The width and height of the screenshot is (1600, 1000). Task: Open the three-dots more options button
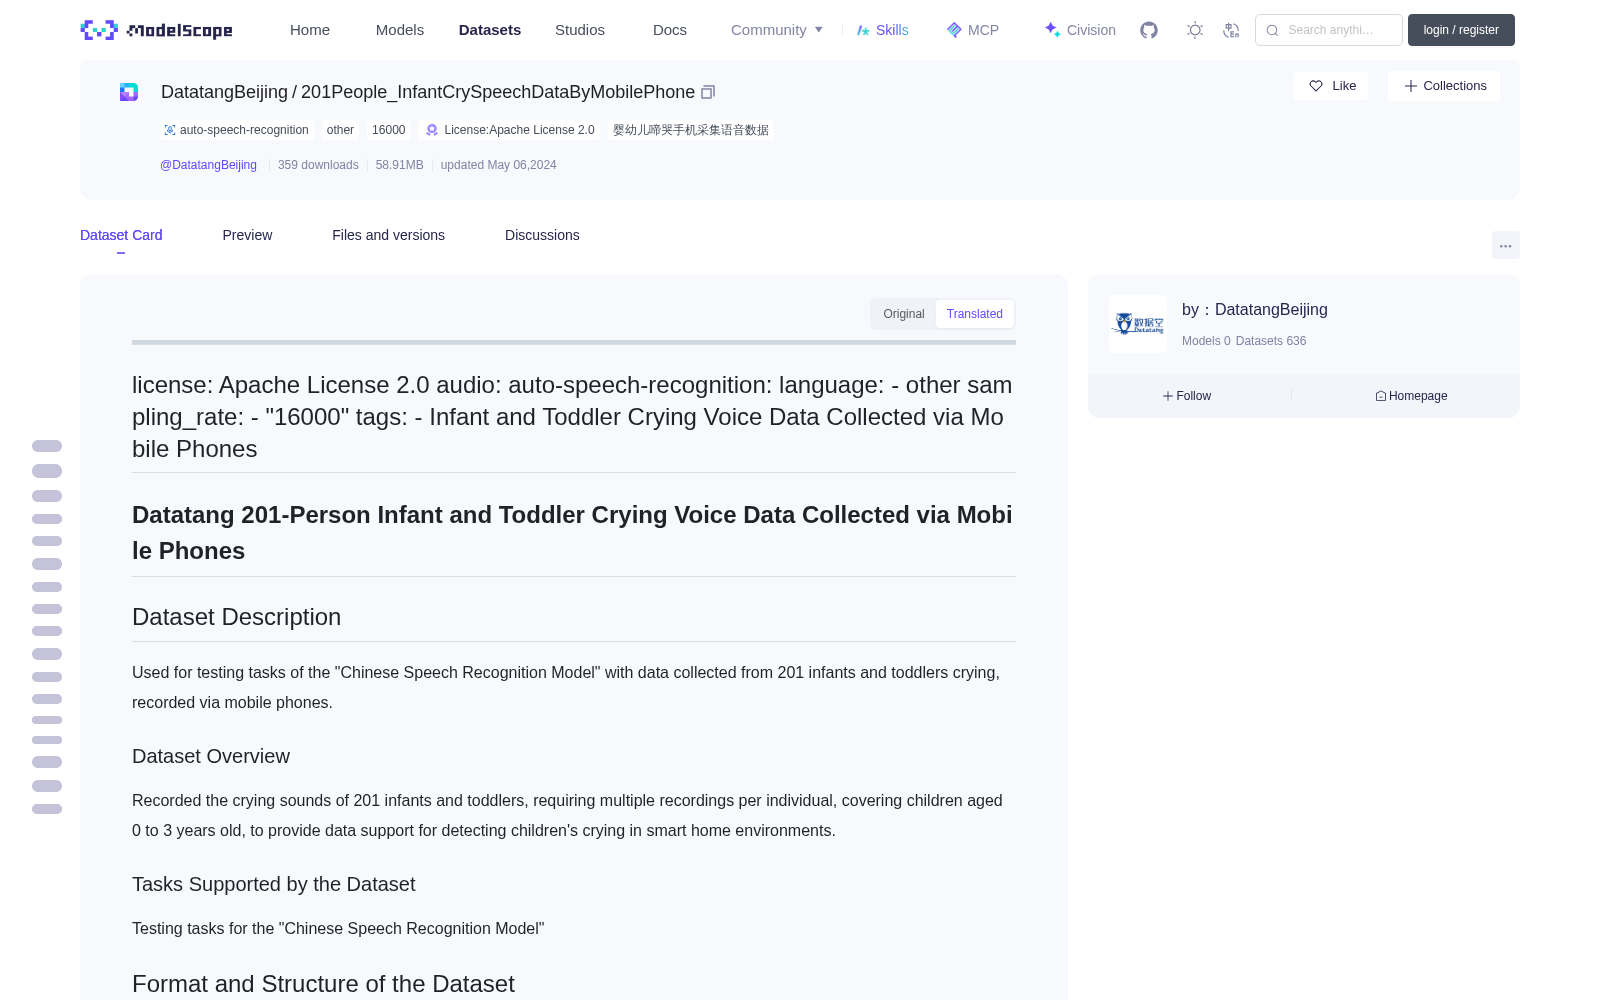pyautogui.click(x=1505, y=245)
